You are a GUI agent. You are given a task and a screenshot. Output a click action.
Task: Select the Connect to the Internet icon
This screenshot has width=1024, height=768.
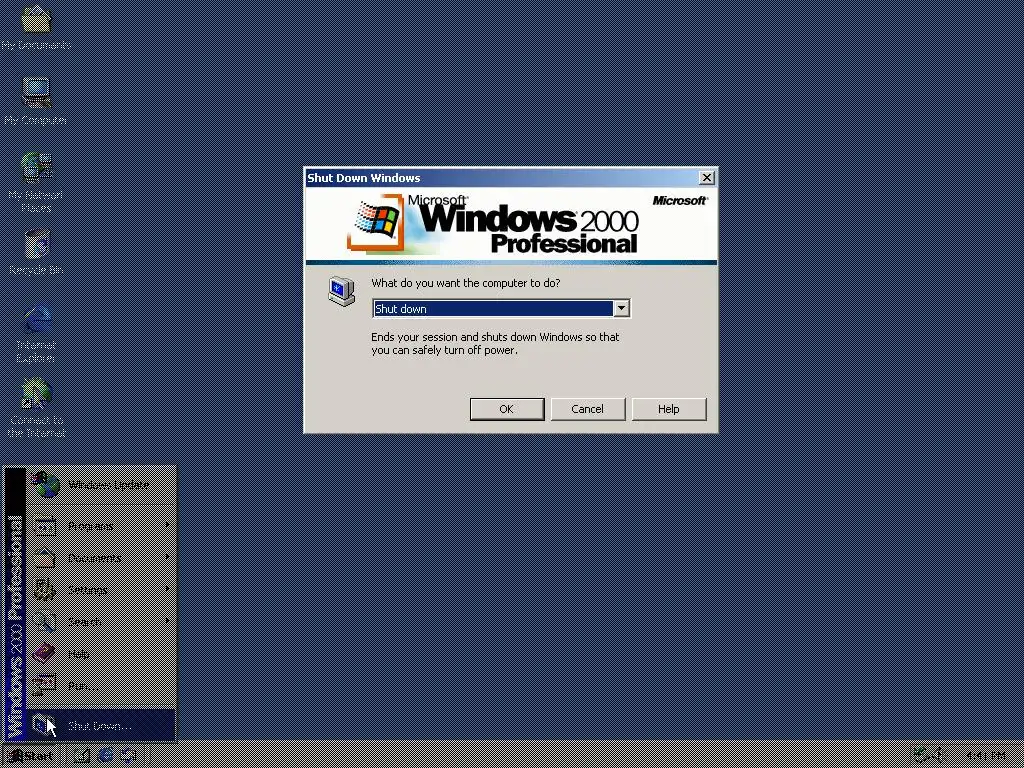pyautogui.click(x=36, y=408)
